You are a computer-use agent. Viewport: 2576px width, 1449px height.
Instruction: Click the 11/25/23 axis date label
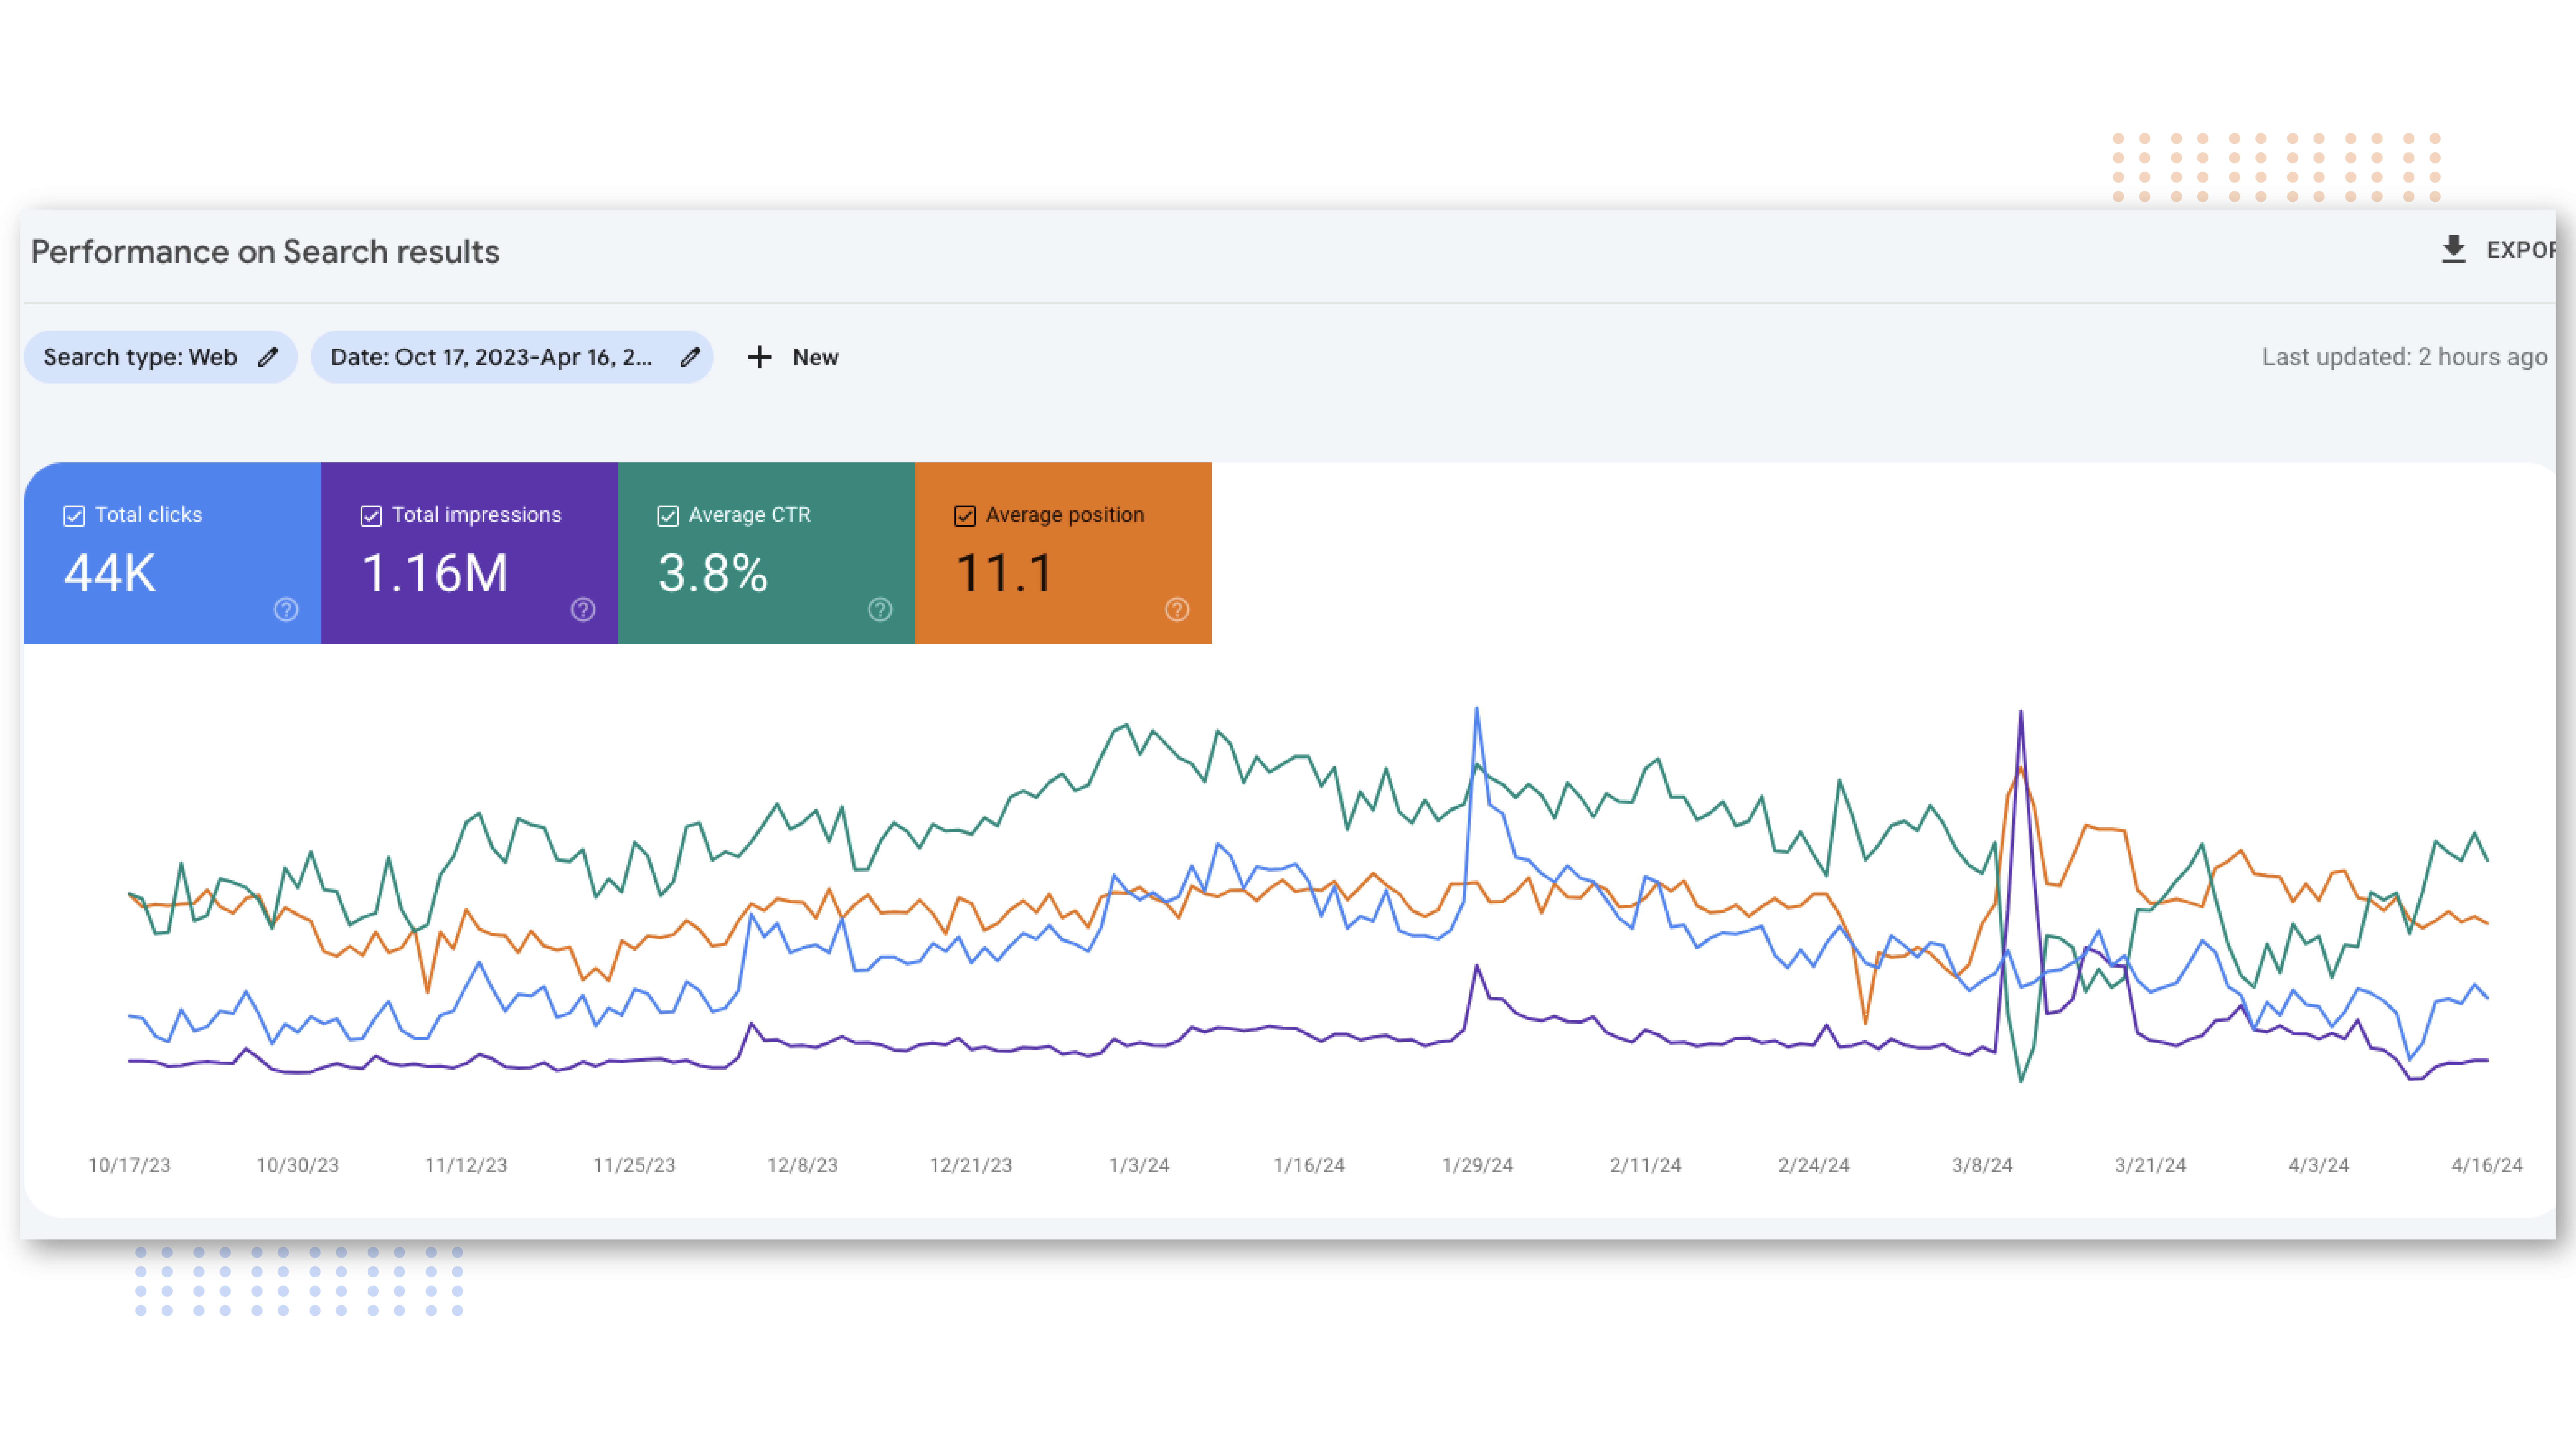[x=634, y=1165]
